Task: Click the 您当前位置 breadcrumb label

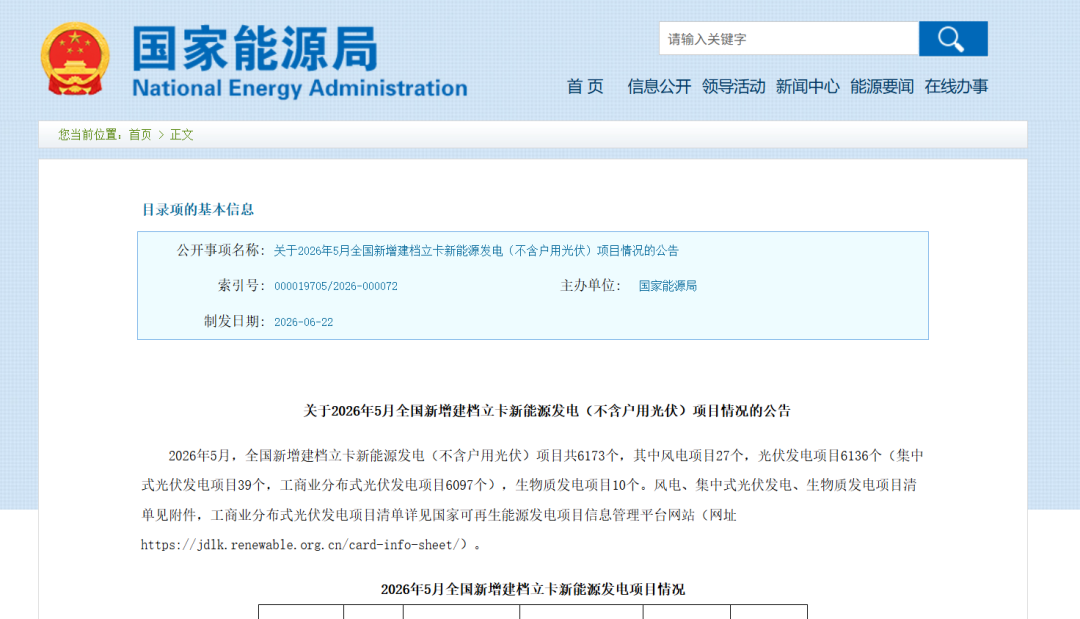Action: click(x=90, y=135)
